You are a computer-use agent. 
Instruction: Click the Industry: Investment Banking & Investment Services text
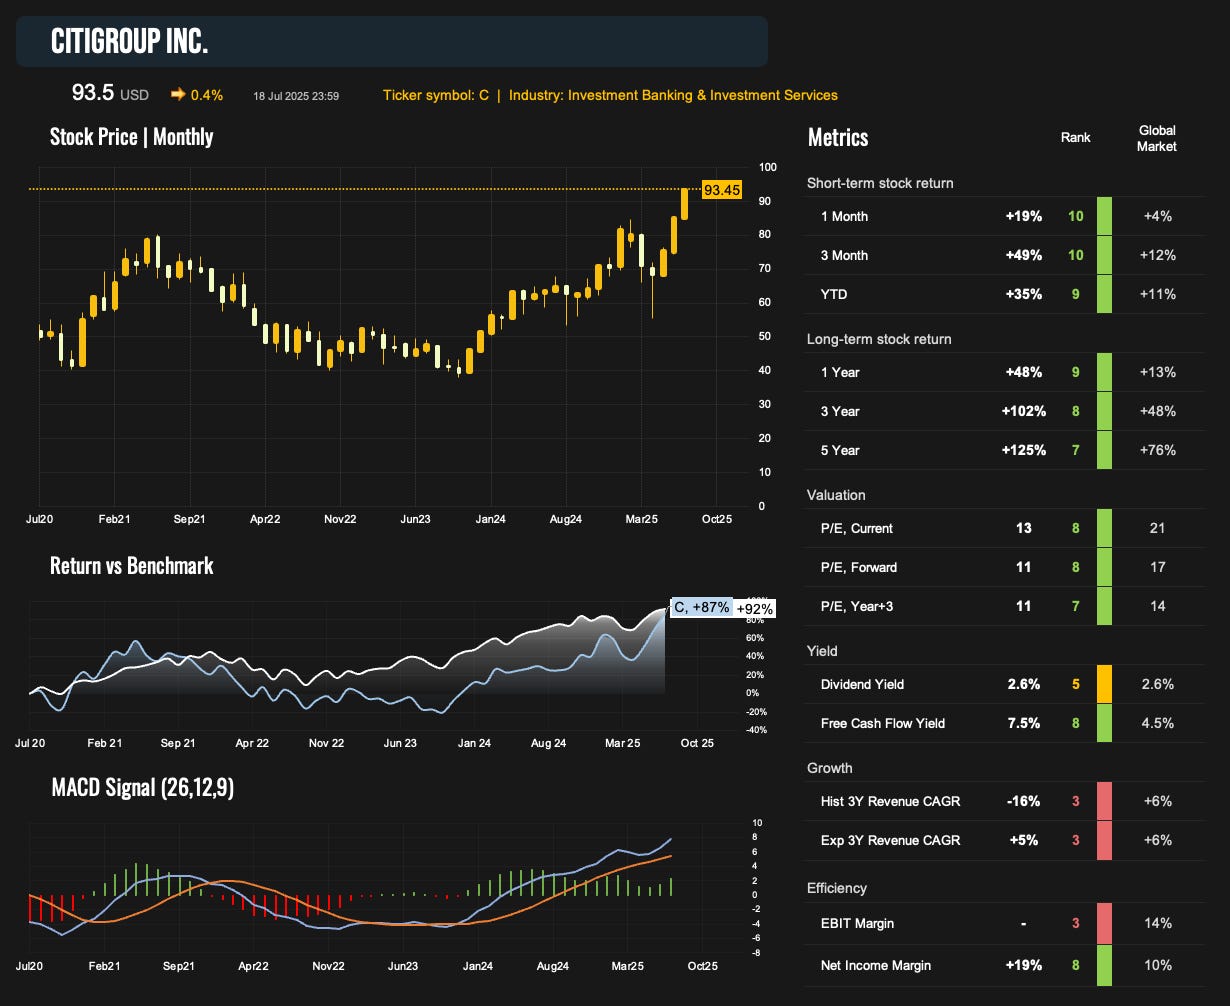pos(673,95)
